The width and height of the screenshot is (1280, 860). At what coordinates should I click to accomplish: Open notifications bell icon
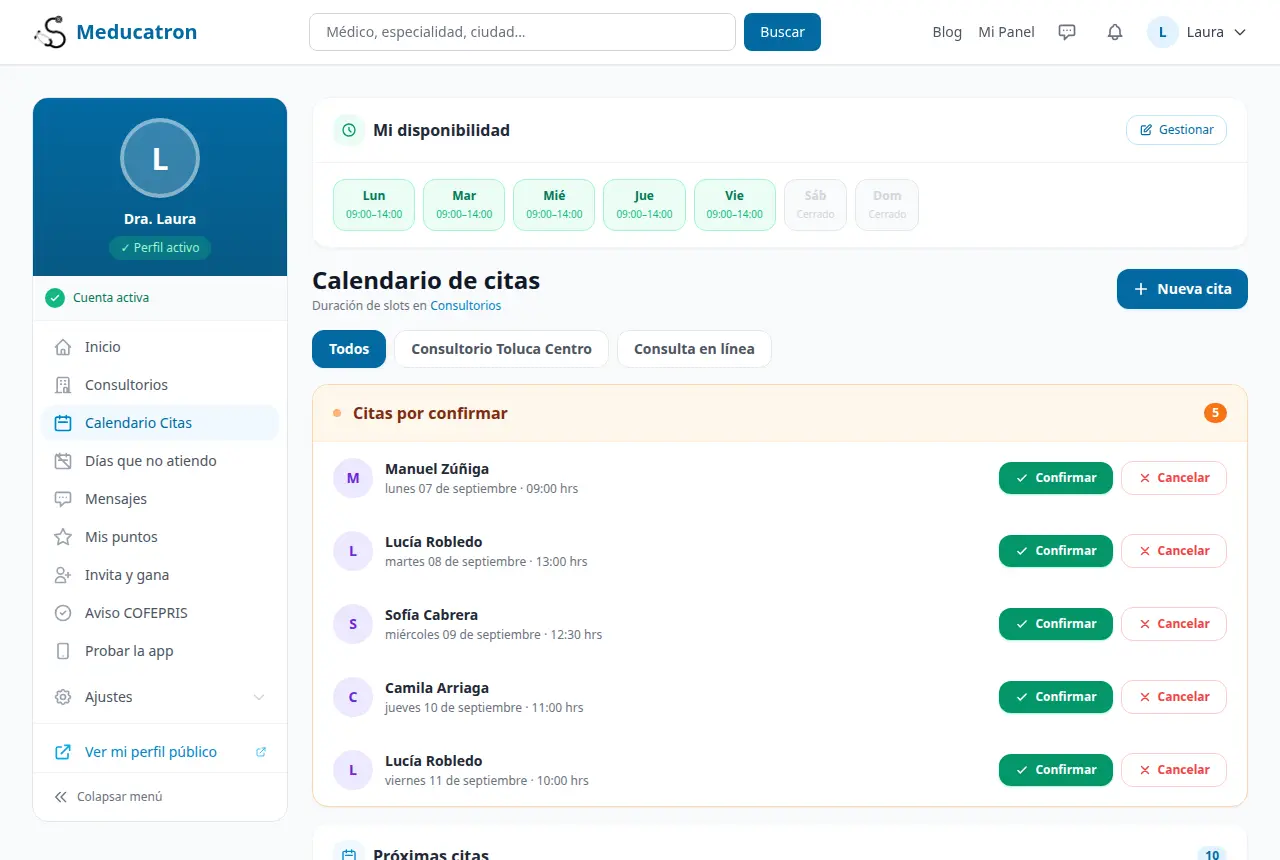point(1115,32)
